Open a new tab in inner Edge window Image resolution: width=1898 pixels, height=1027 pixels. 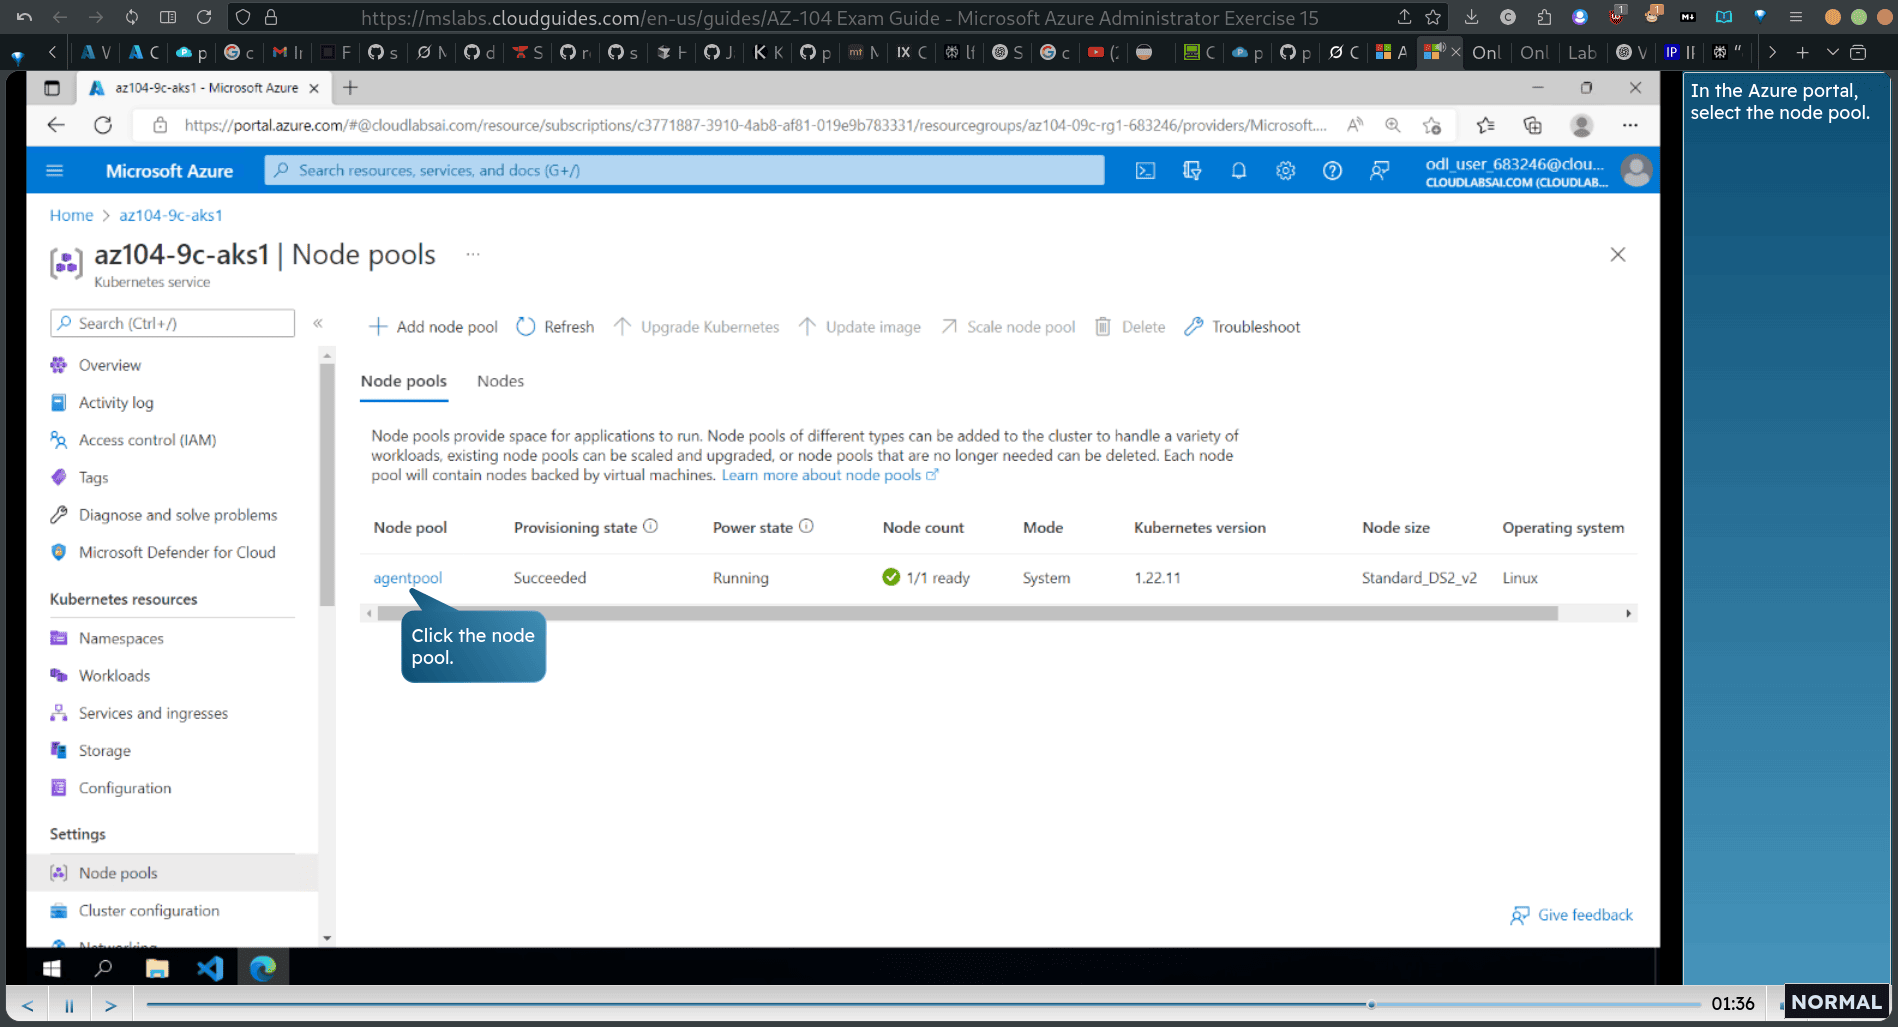[x=350, y=88]
